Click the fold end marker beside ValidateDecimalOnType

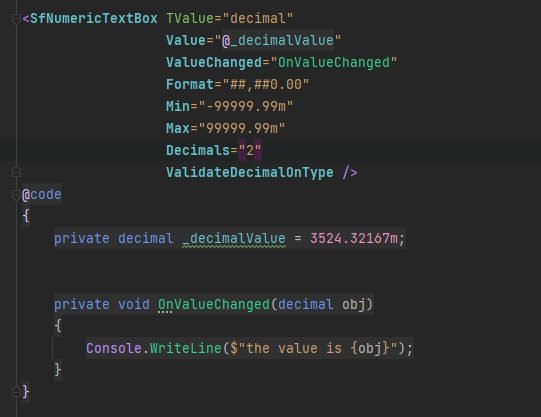coord(16,172)
